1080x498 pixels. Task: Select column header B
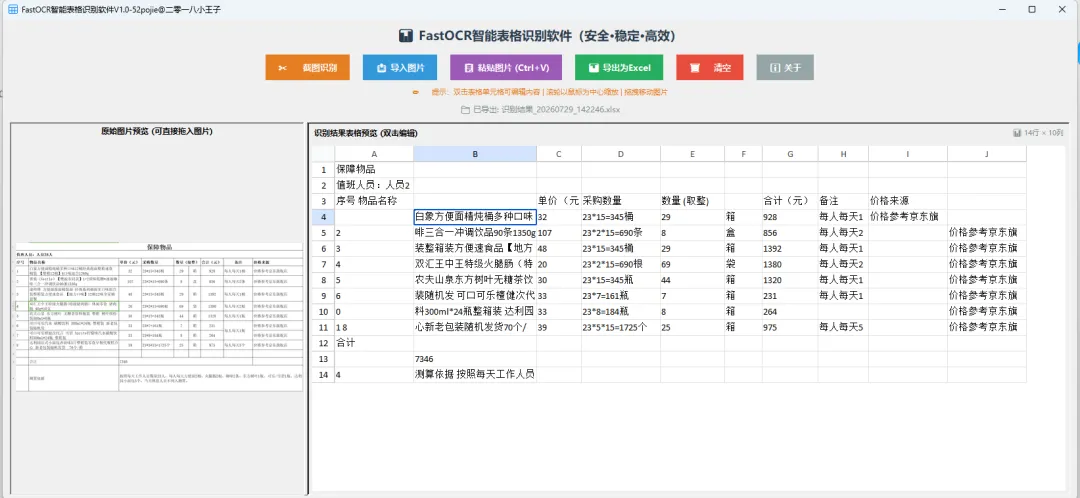pyautogui.click(x=475, y=154)
